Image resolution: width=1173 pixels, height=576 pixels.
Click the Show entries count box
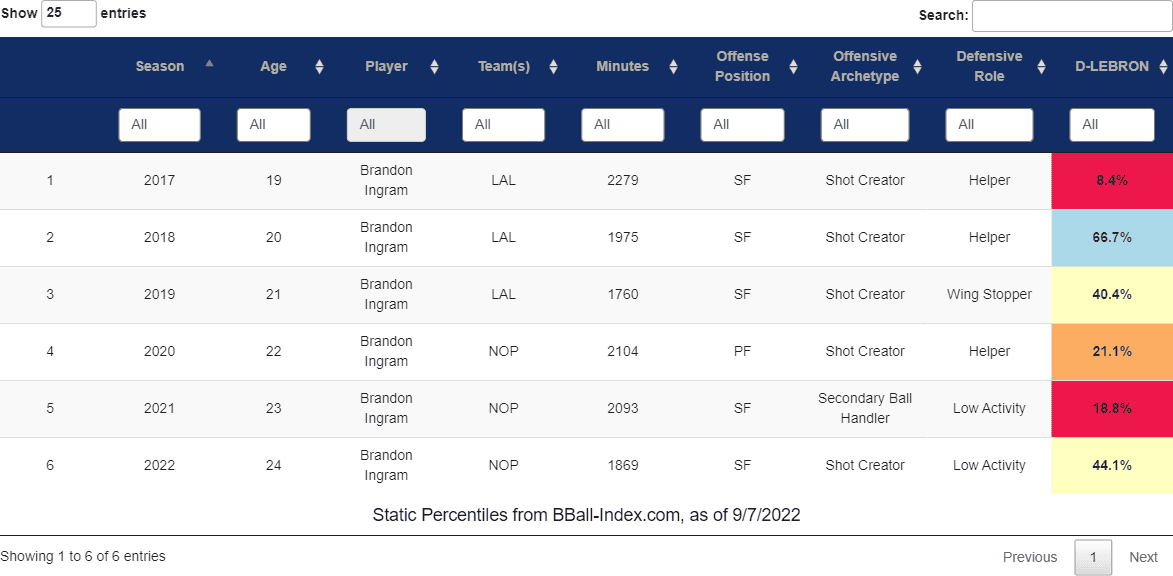tap(69, 13)
